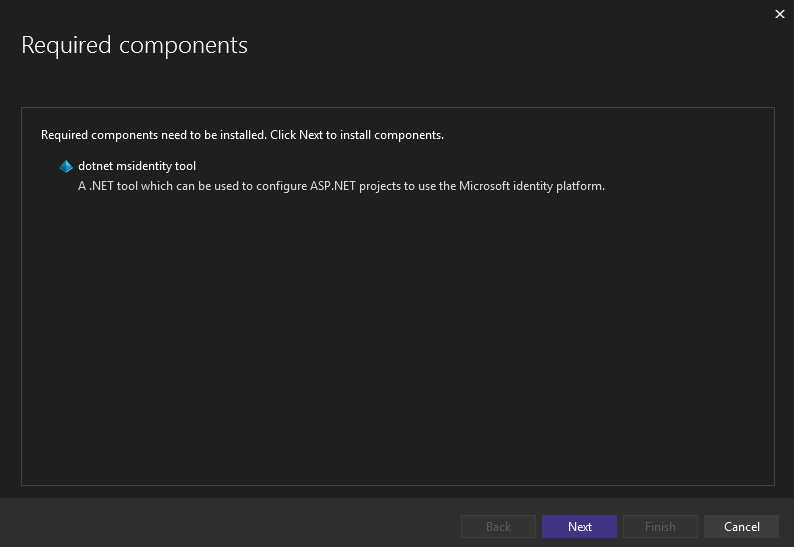Viewport: 794px width, 547px height.
Task: Select the dotnet msidentity tool name
Action: [137, 166]
